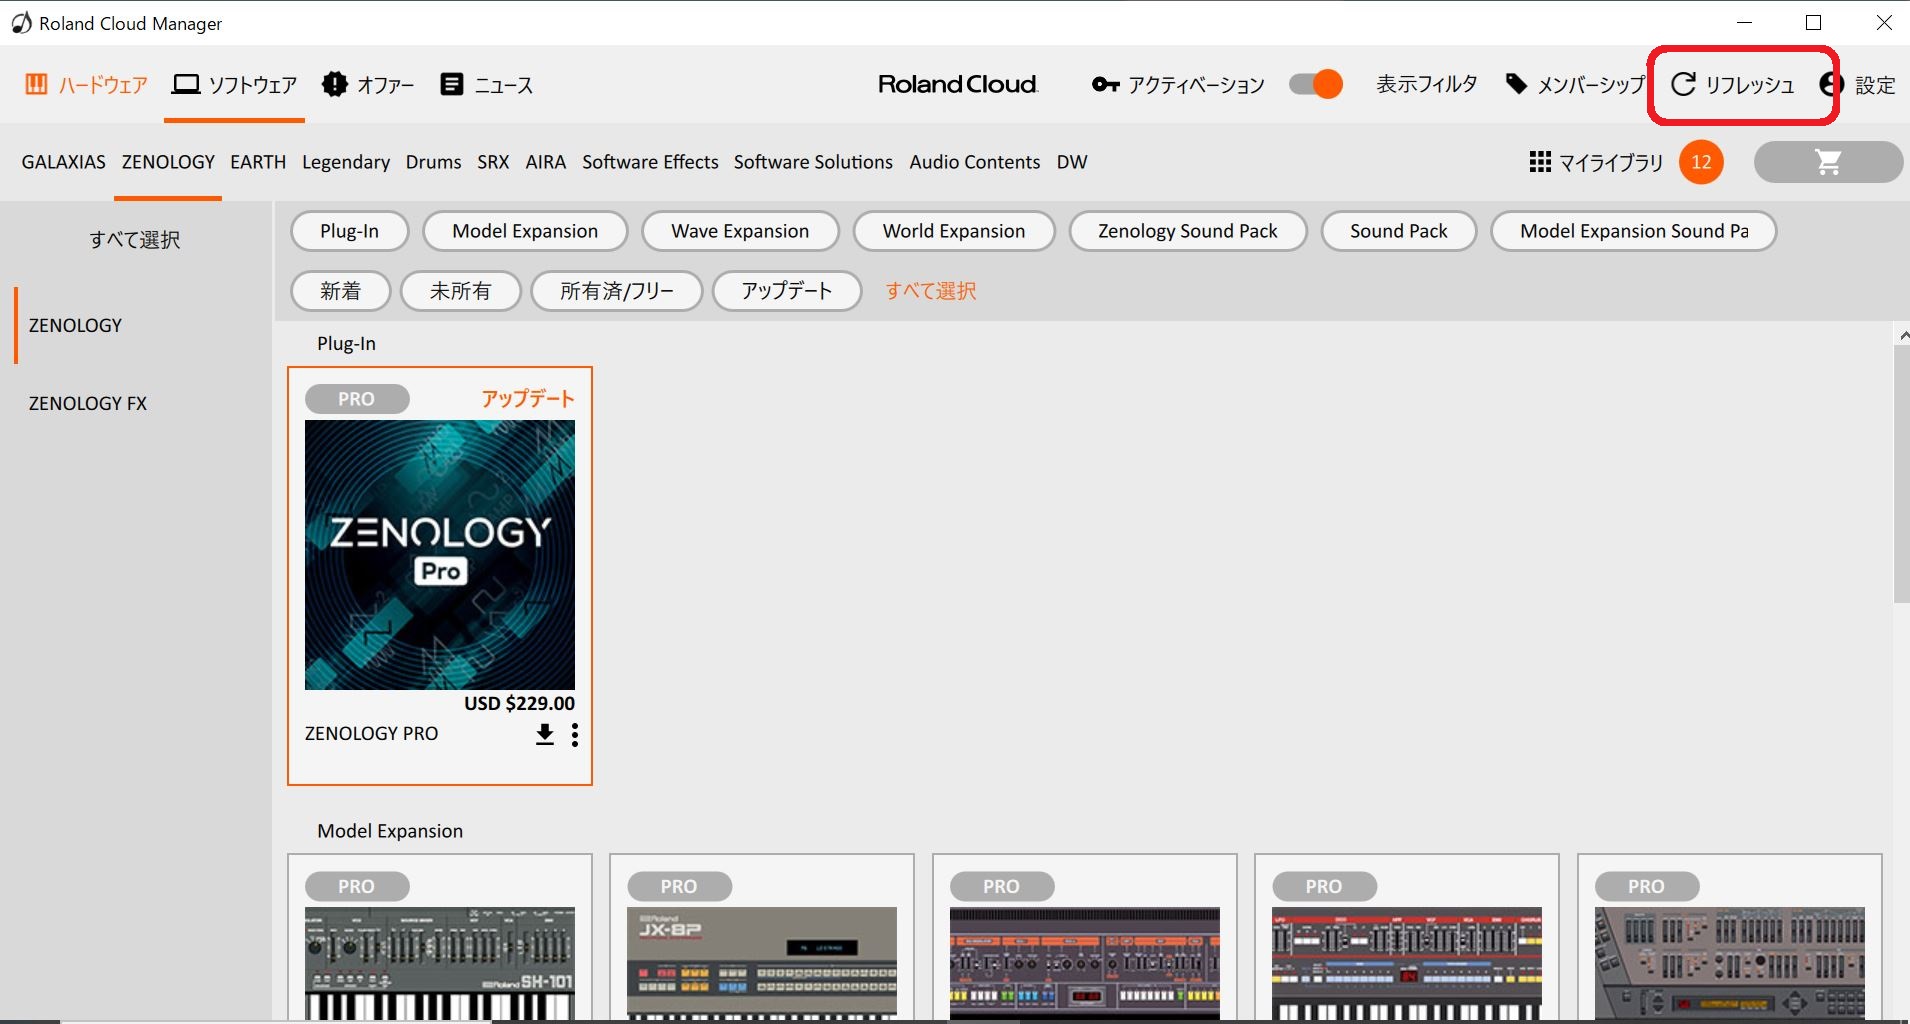The height and width of the screenshot is (1024, 1910).
Task: Download ZENOLOGY PRO via arrow icon
Action: 545,735
